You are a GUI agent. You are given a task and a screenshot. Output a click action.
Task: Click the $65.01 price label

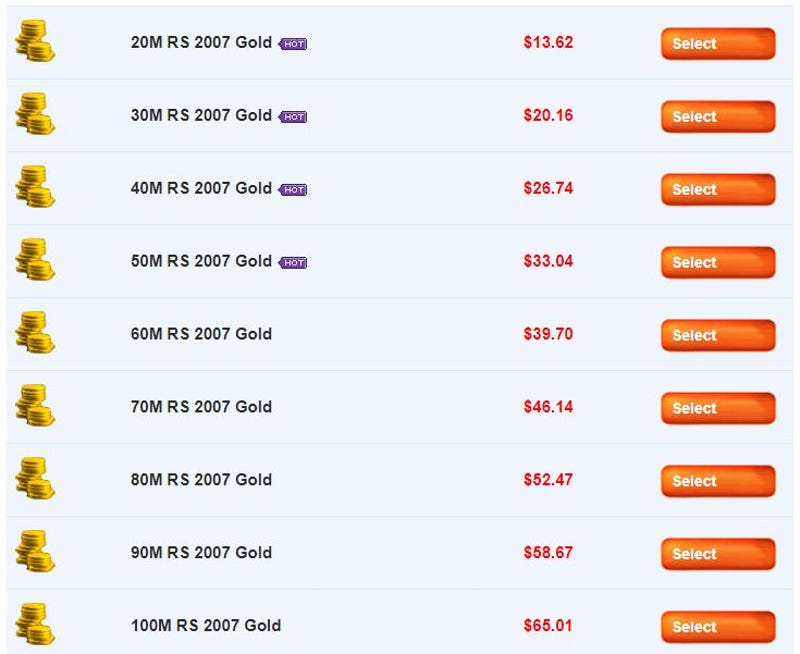coord(548,625)
